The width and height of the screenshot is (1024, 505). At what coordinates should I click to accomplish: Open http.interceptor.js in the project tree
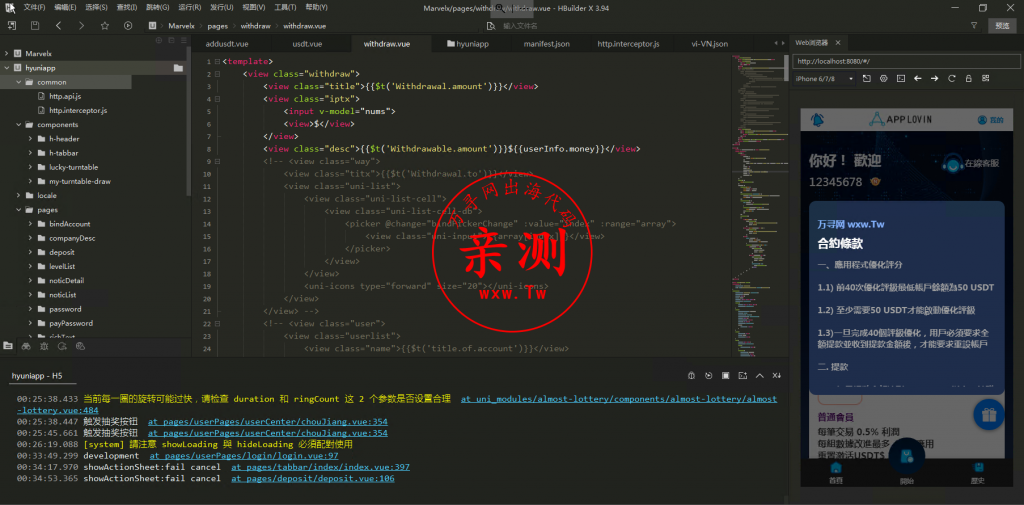click(78, 110)
